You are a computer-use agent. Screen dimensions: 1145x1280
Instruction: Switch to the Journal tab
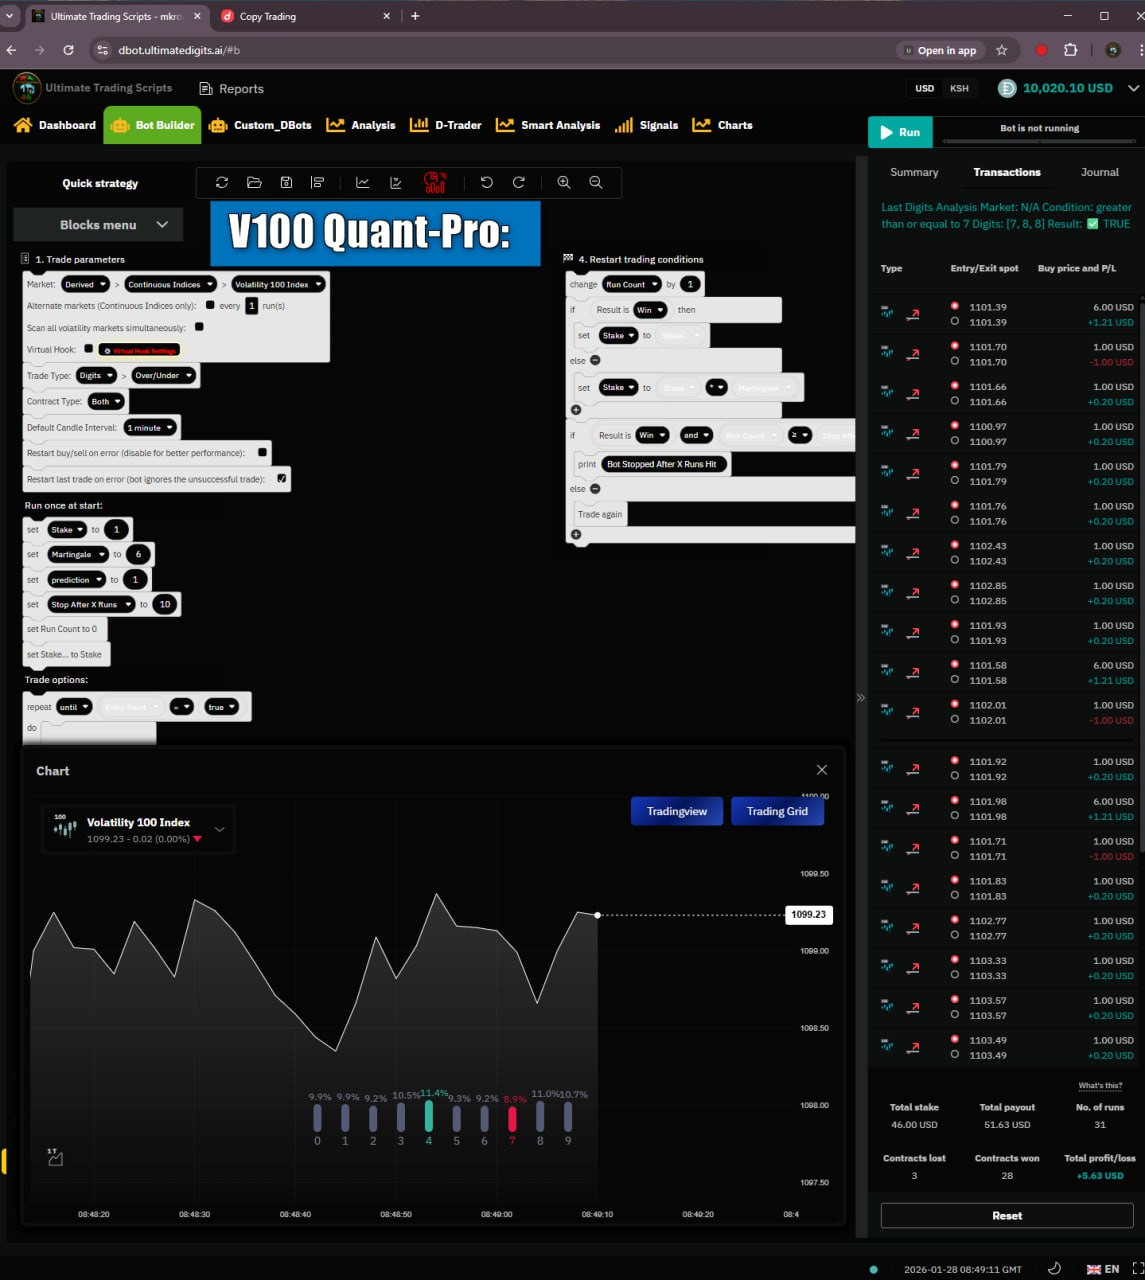1099,172
